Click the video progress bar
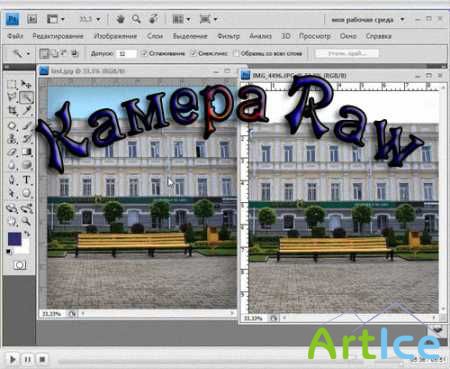This screenshot has width=450, height=369. (230, 361)
